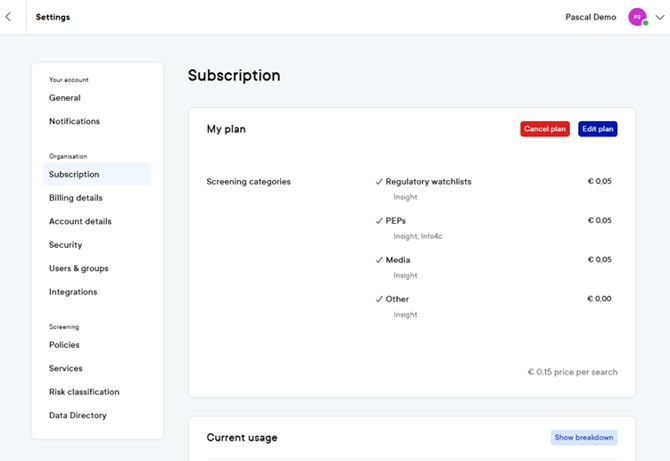
Task: Click the Edit plan button
Action: click(x=597, y=129)
